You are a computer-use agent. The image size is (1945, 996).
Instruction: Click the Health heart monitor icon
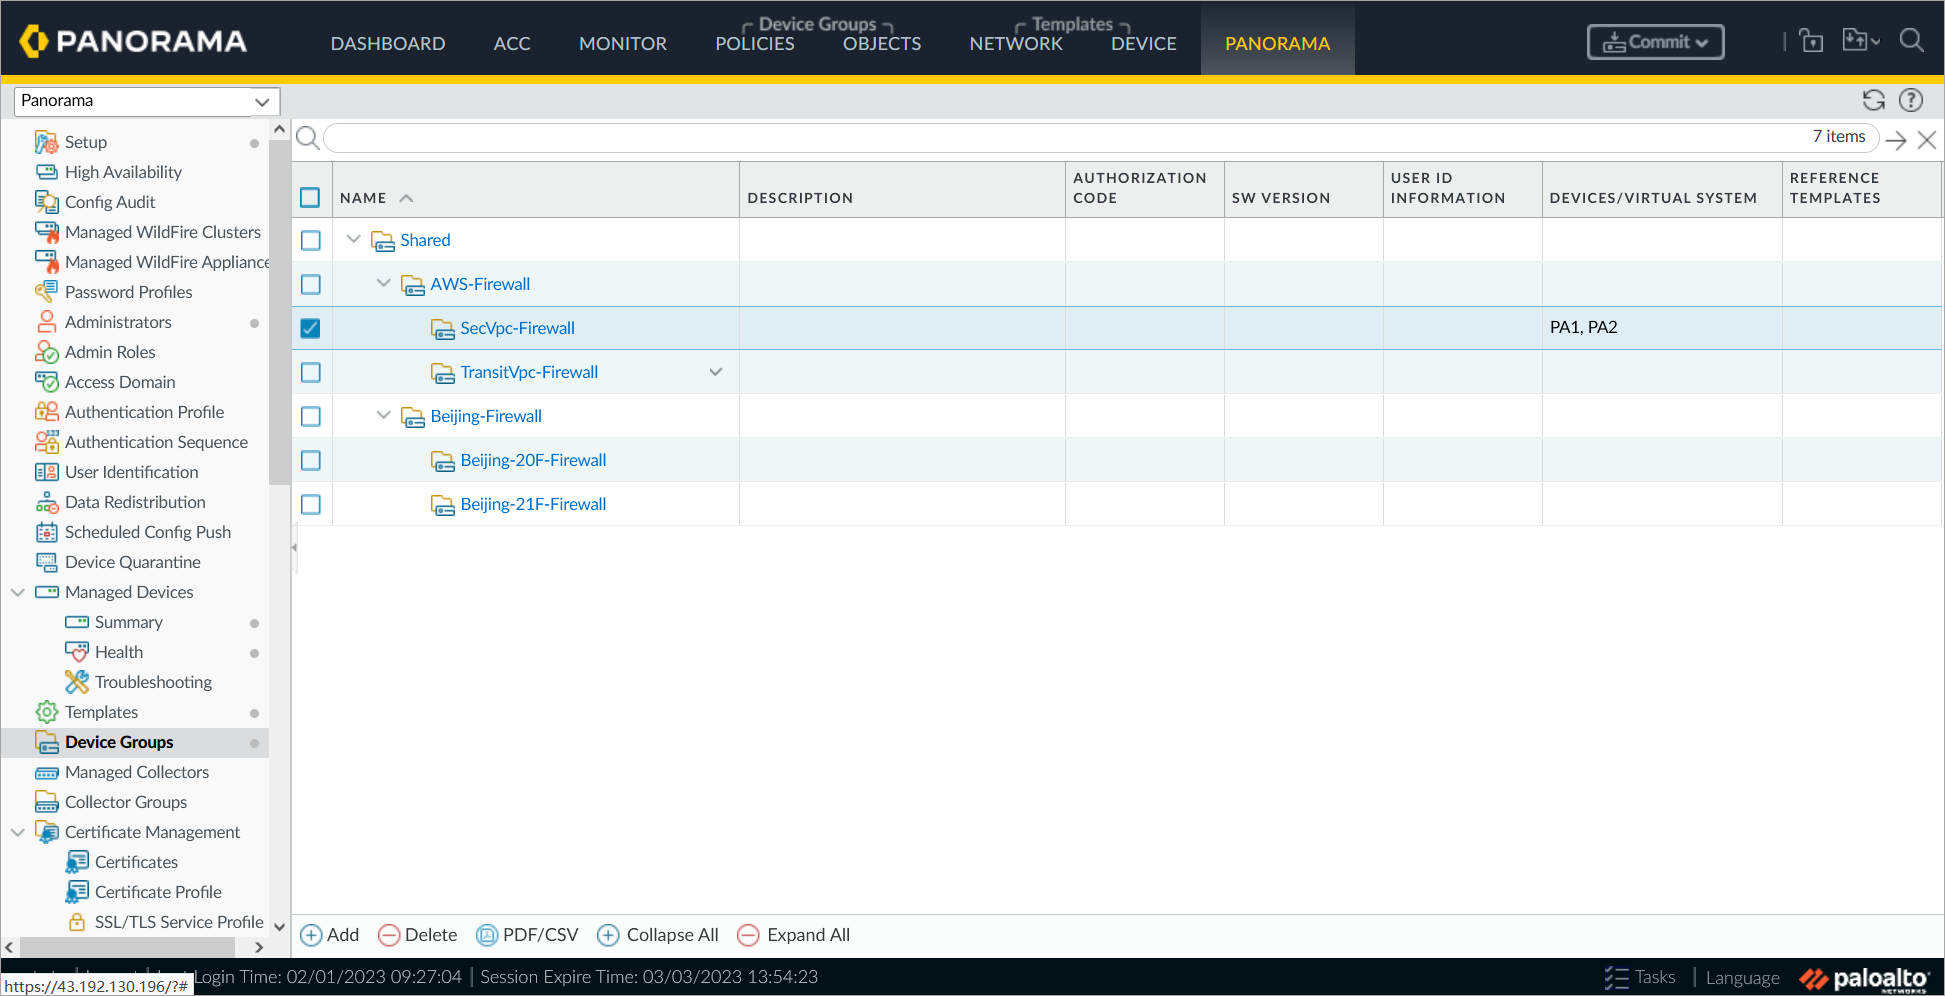coord(76,652)
